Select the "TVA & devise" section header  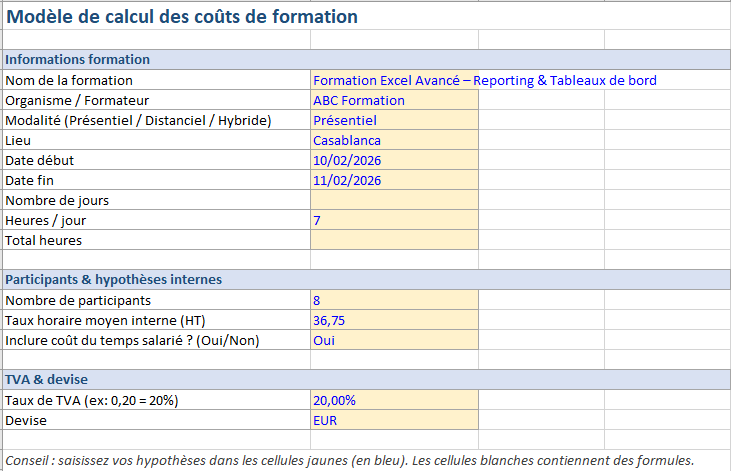[46, 380]
